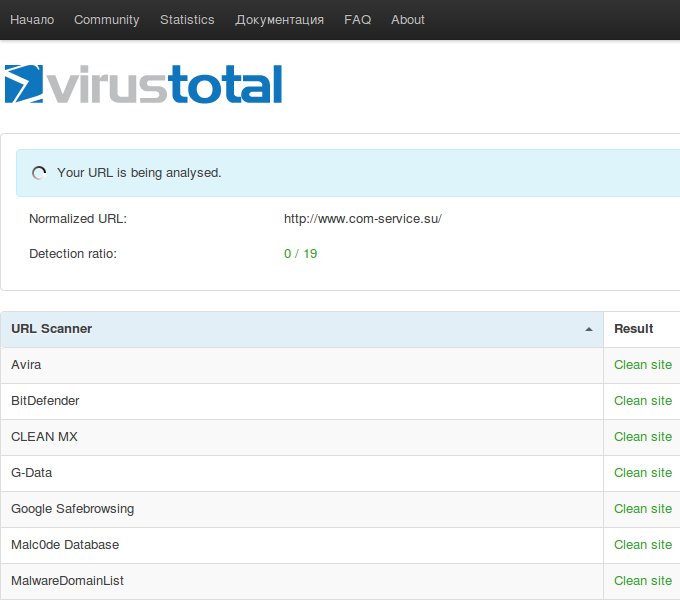The height and width of the screenshot is (600, 680).
Task: Click Clean site result for Google Safebrowsing
Action: (643, 509)
